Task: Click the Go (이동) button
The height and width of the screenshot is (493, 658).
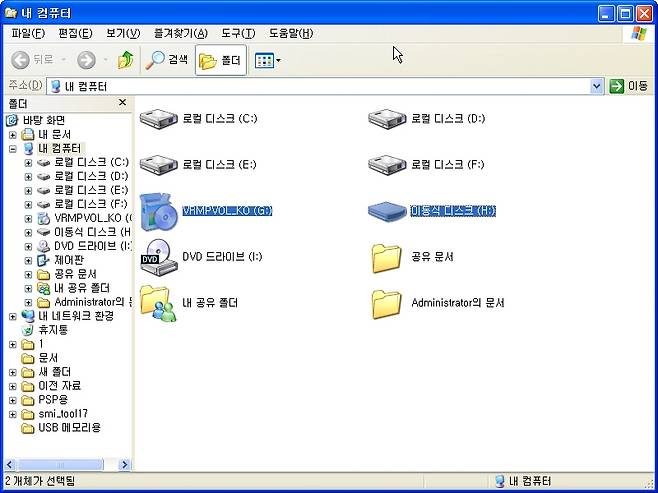Action: tap(630, 86)
